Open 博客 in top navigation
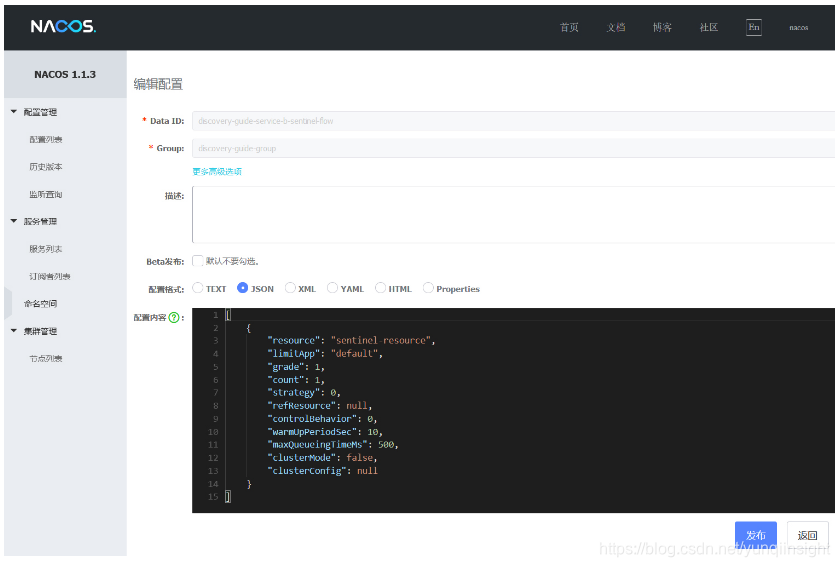The image size is (840, 567). (x=662, y=27)
